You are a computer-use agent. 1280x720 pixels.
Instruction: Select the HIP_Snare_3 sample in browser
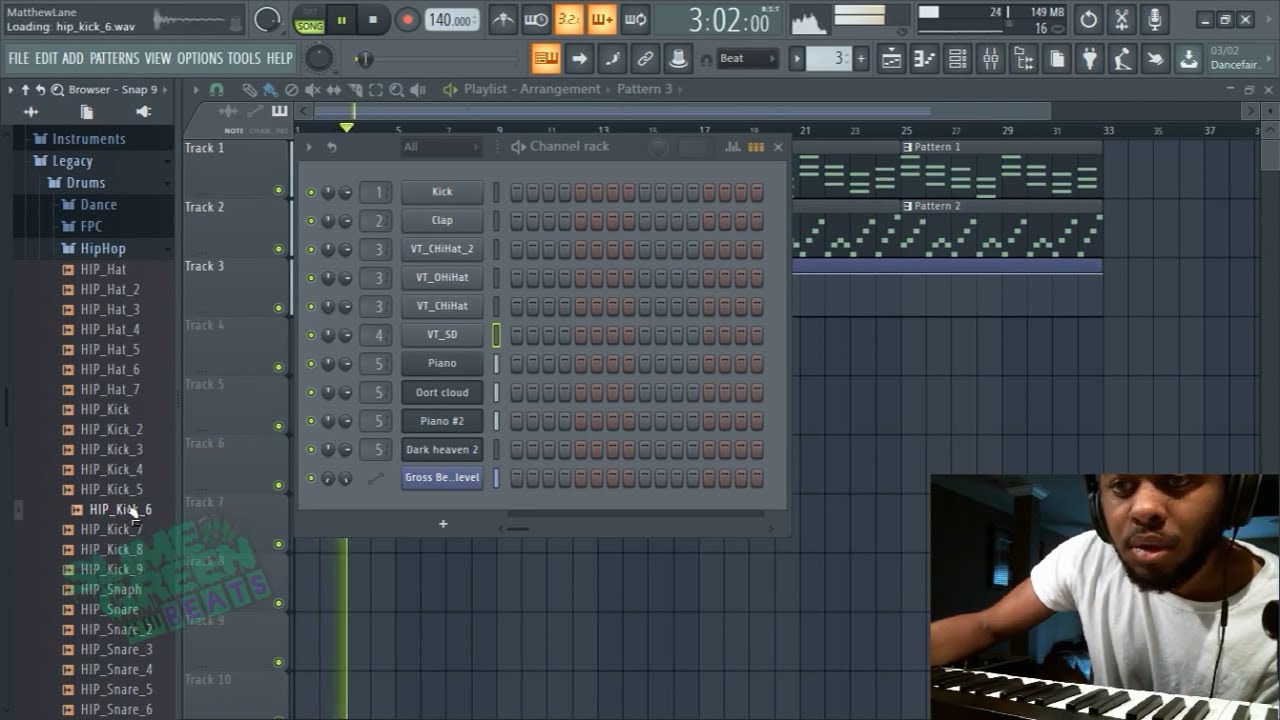pyautogui.click(x=116, y=650)
